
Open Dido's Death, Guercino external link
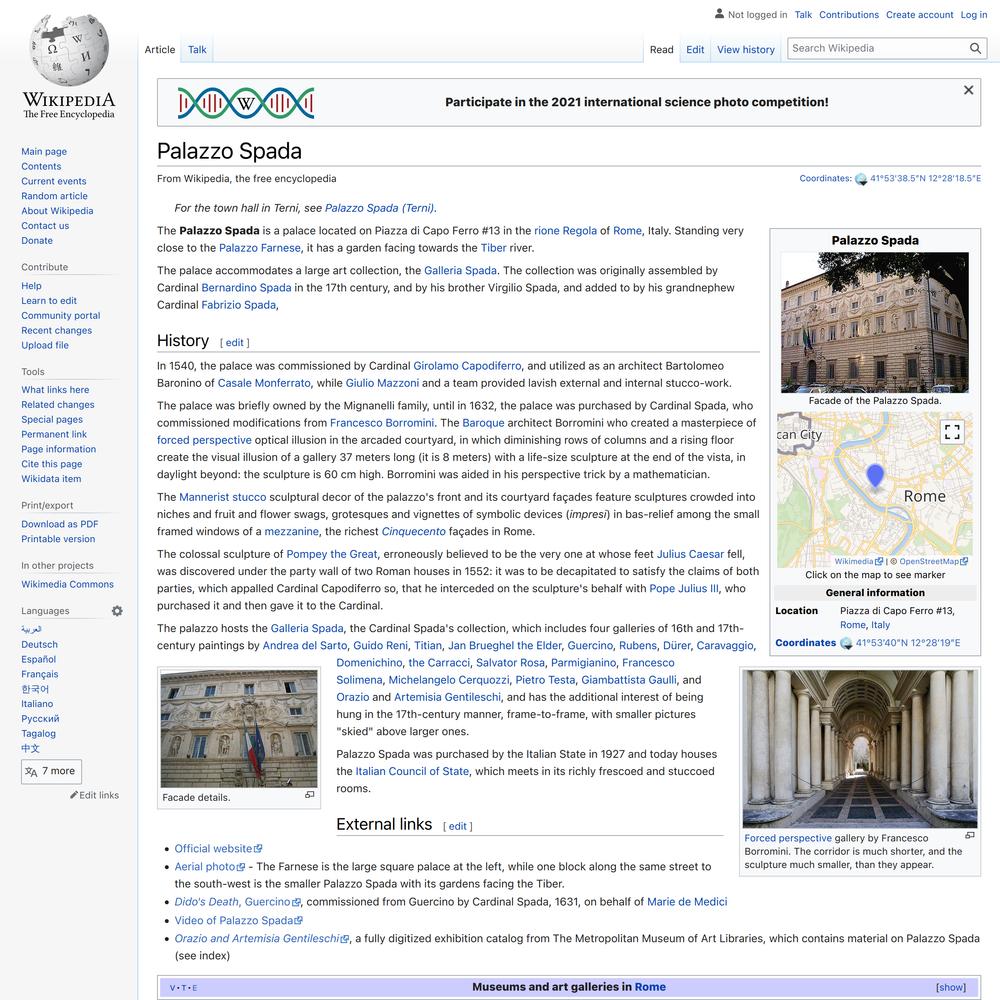click(237, 902)
